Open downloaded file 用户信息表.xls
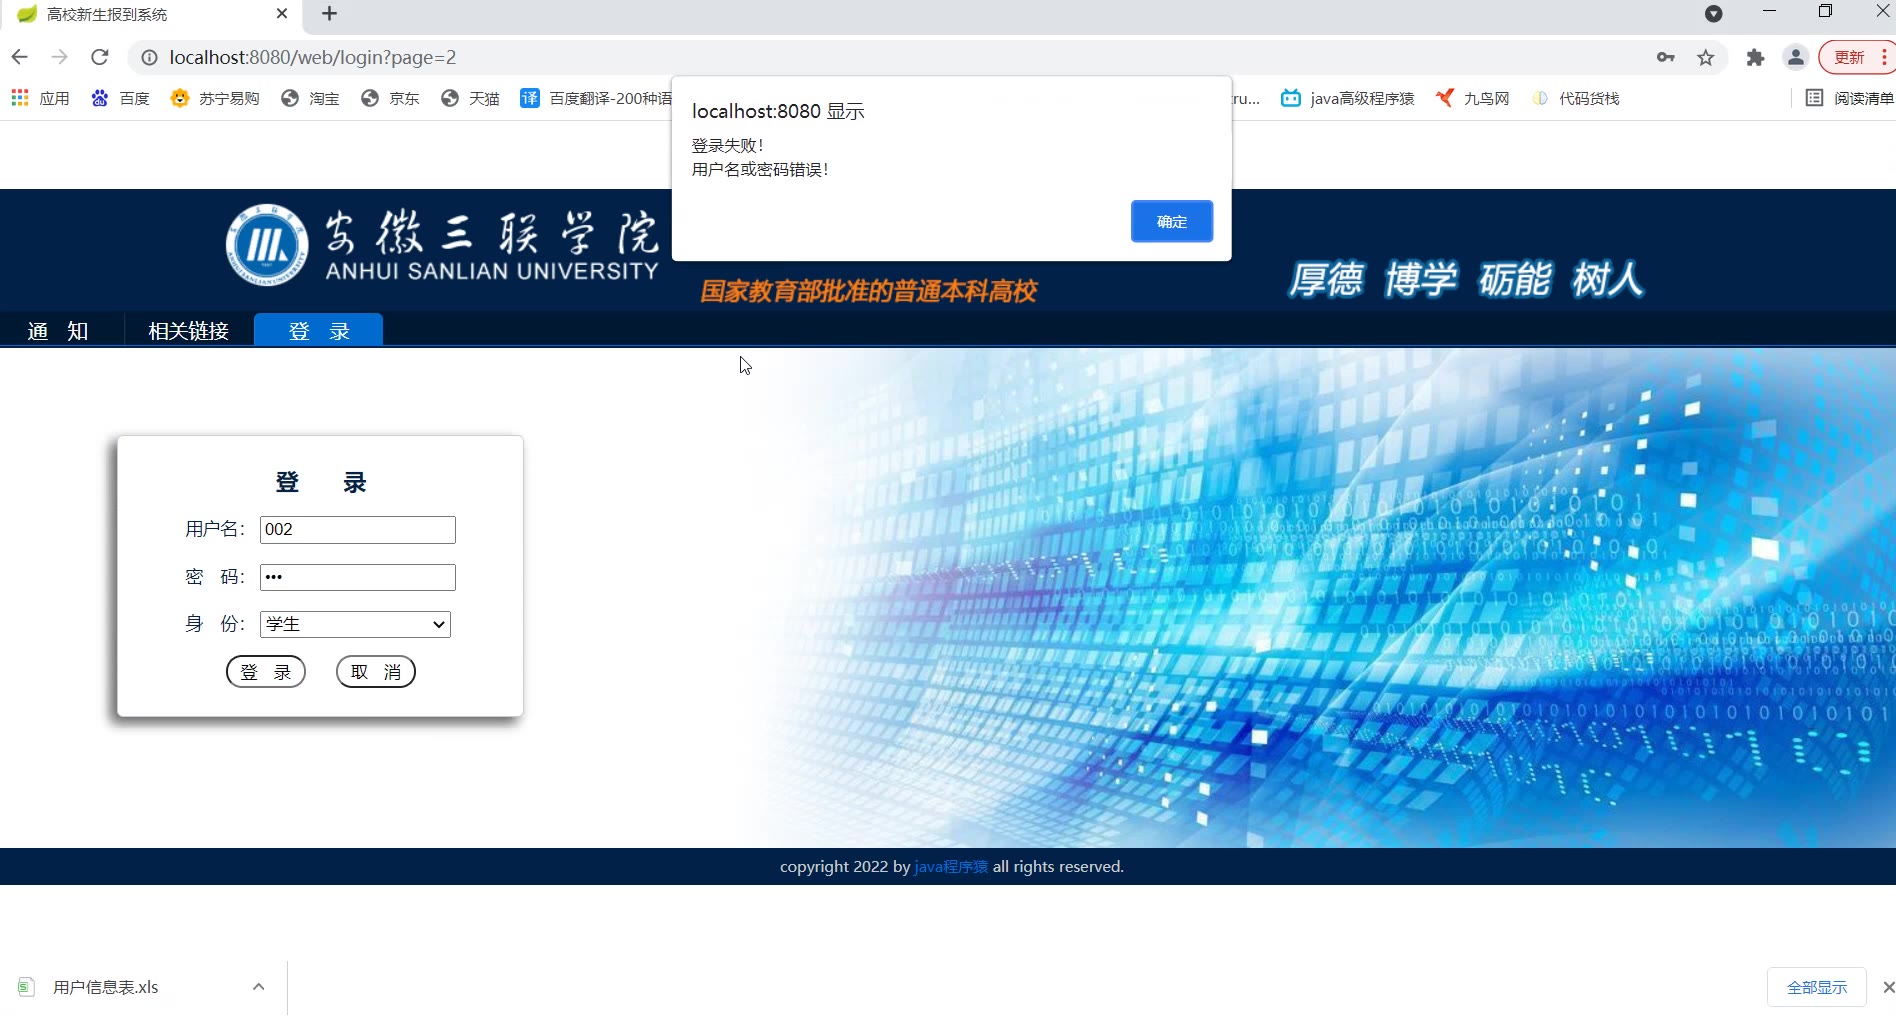This screenshot has height=1016, width=1896. 105,987
